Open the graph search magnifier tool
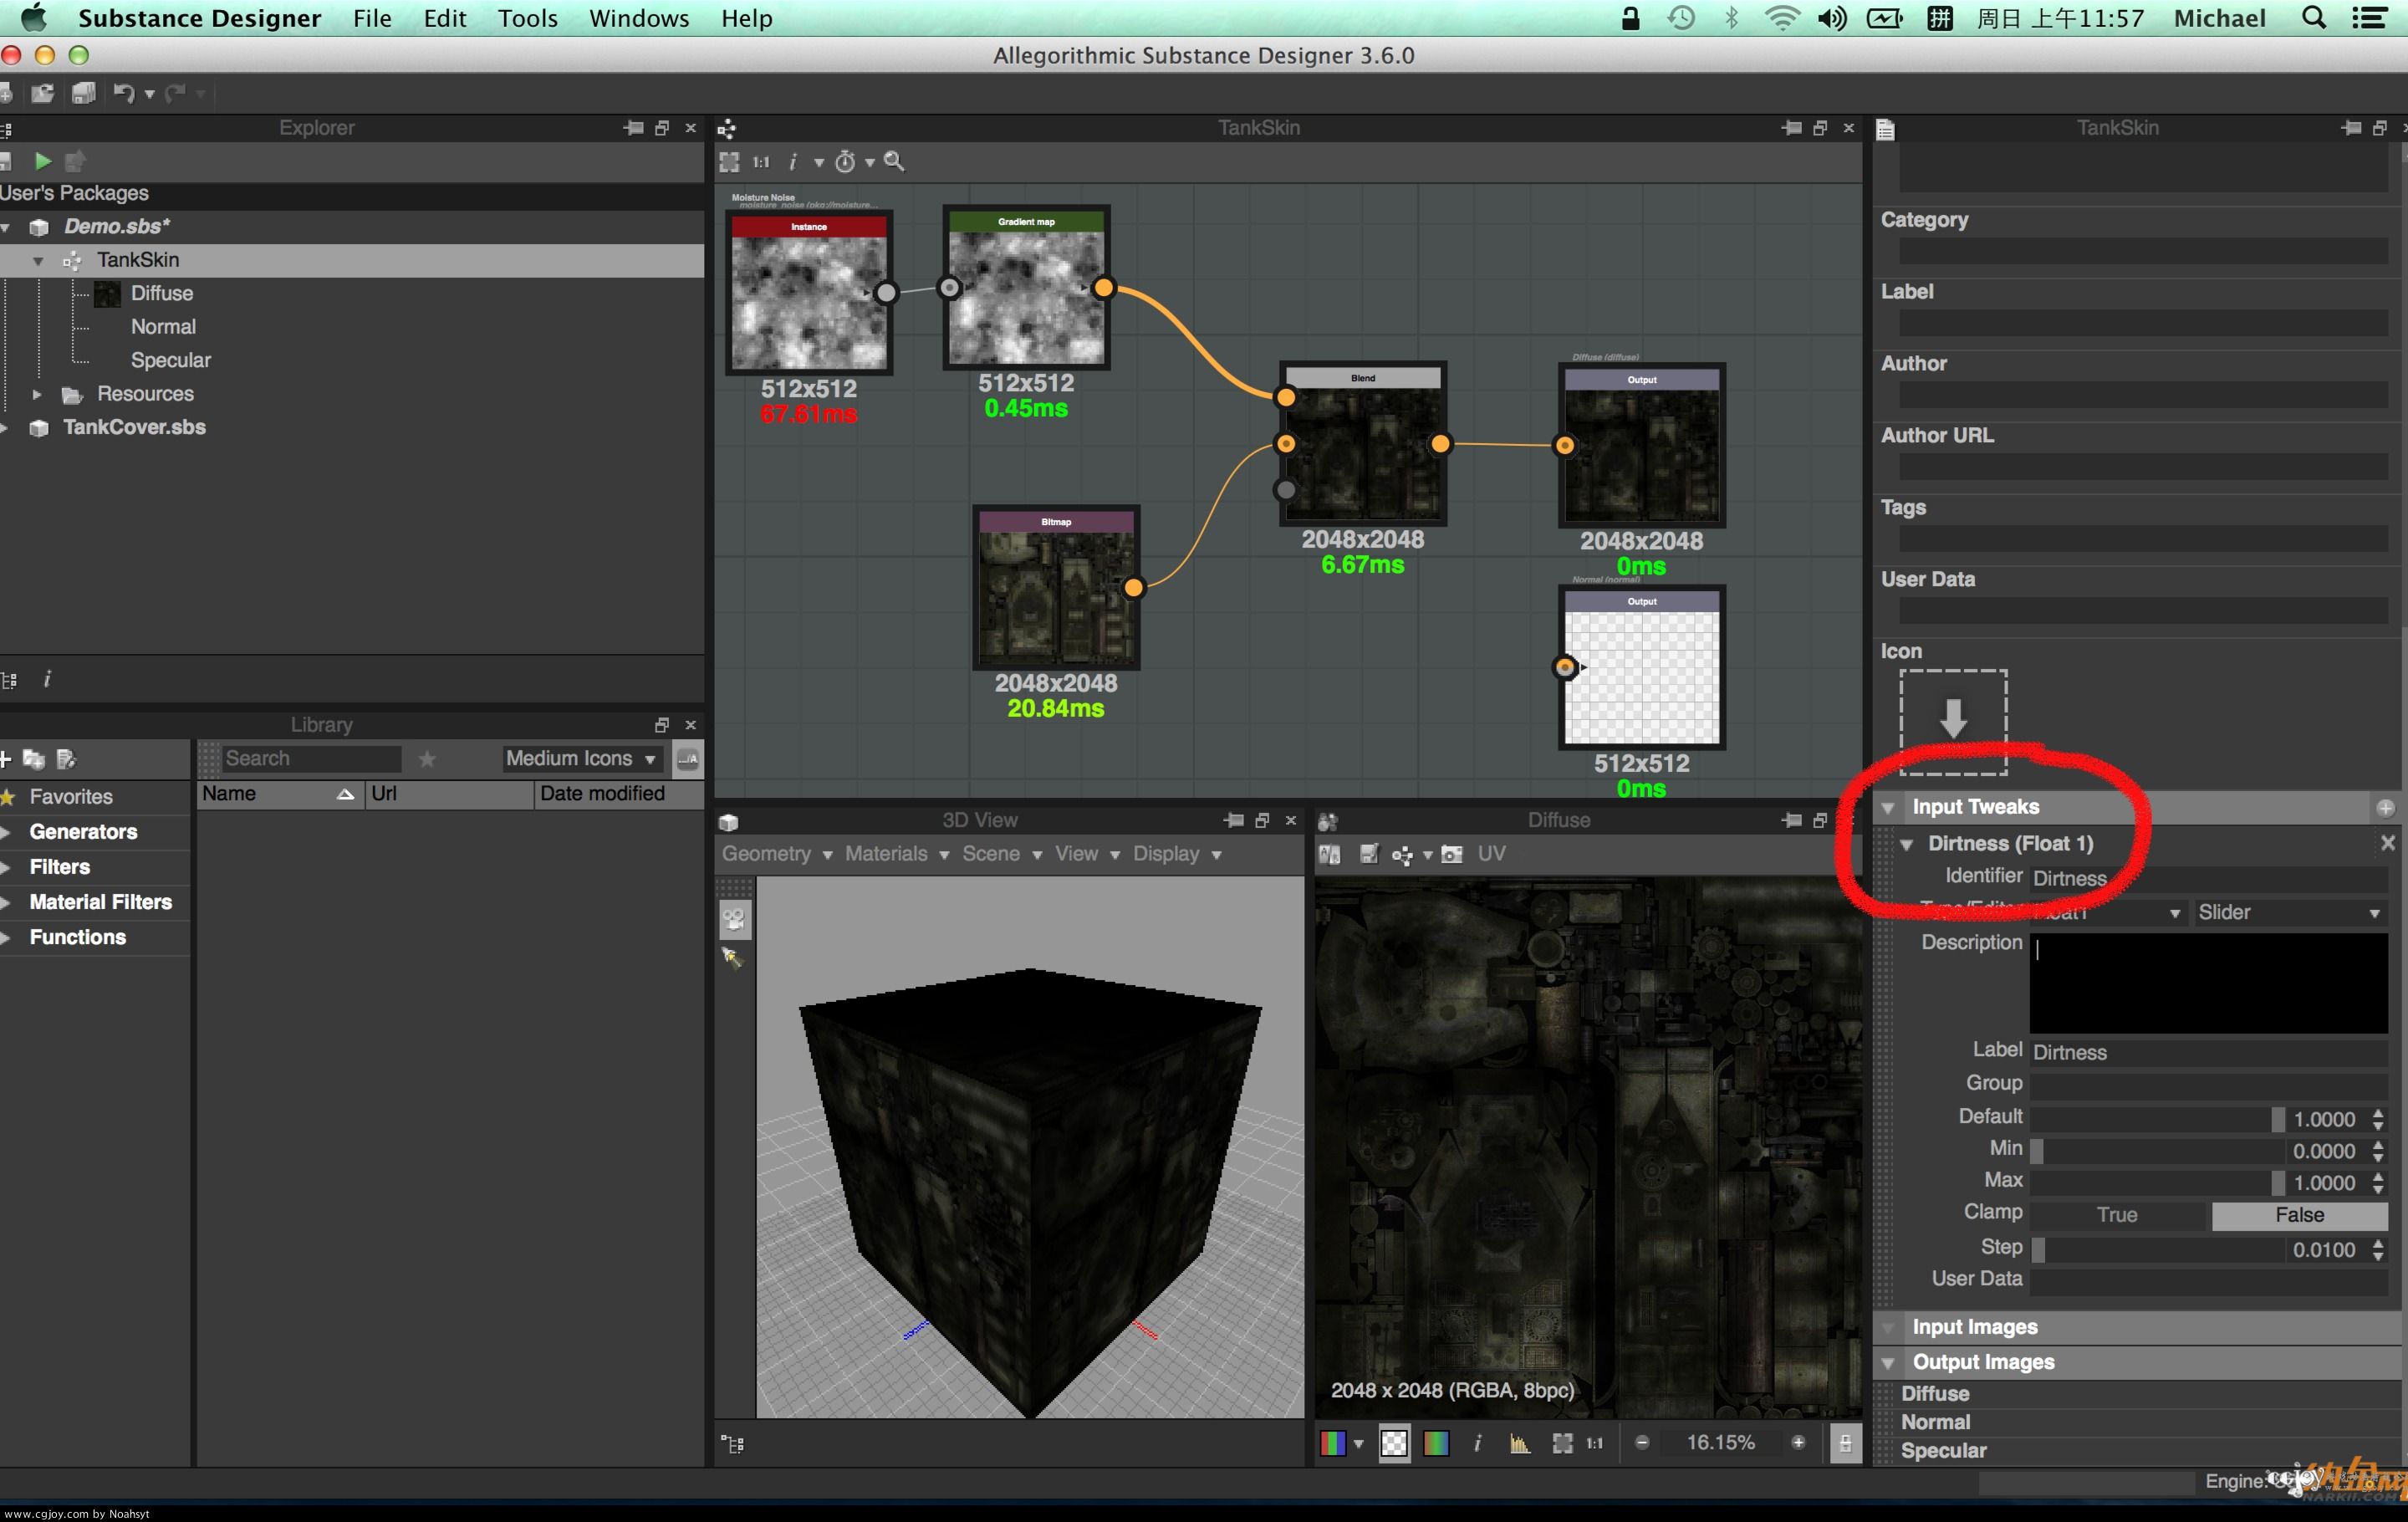 click(894, 161)
